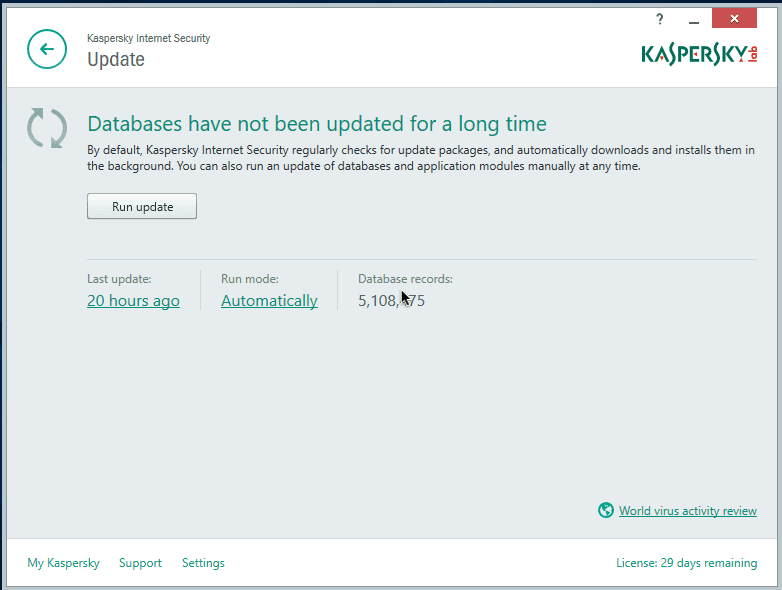
Task: Click 'License: 29 days remaining' text
Action: [686, 563]
